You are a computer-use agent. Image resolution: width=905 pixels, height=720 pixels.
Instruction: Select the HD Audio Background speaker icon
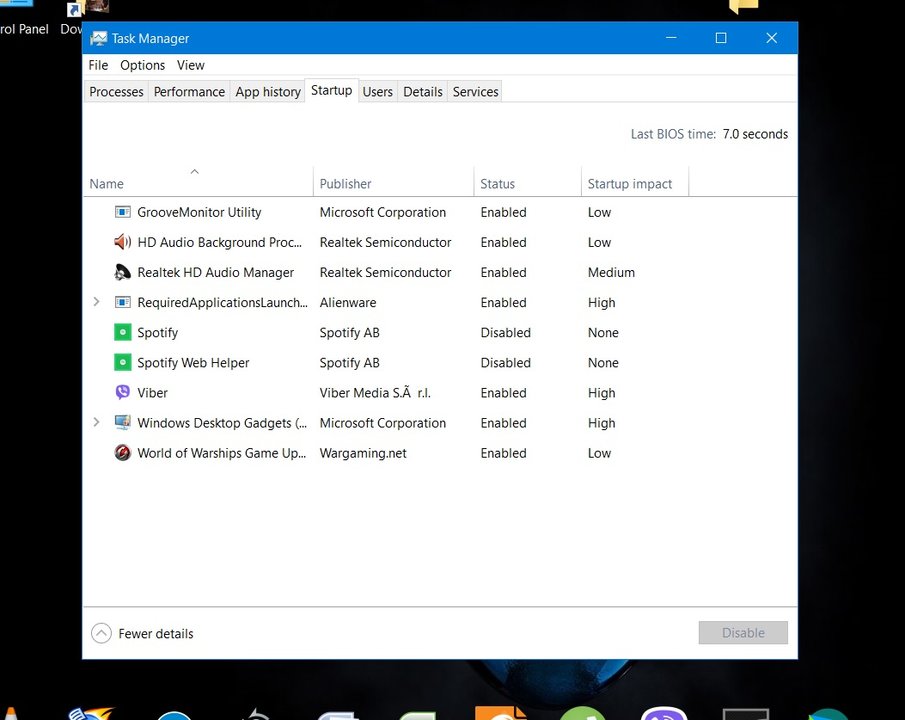coord(123,242)
